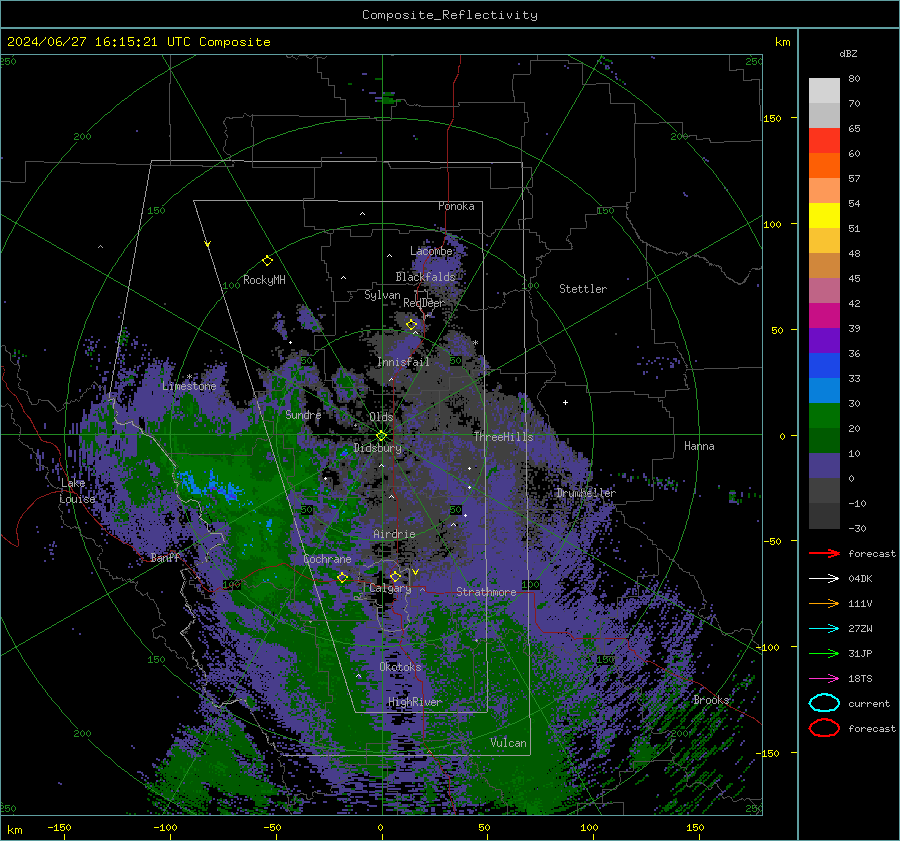Click the 100 tick on the right axis

[x=772, y=224]
